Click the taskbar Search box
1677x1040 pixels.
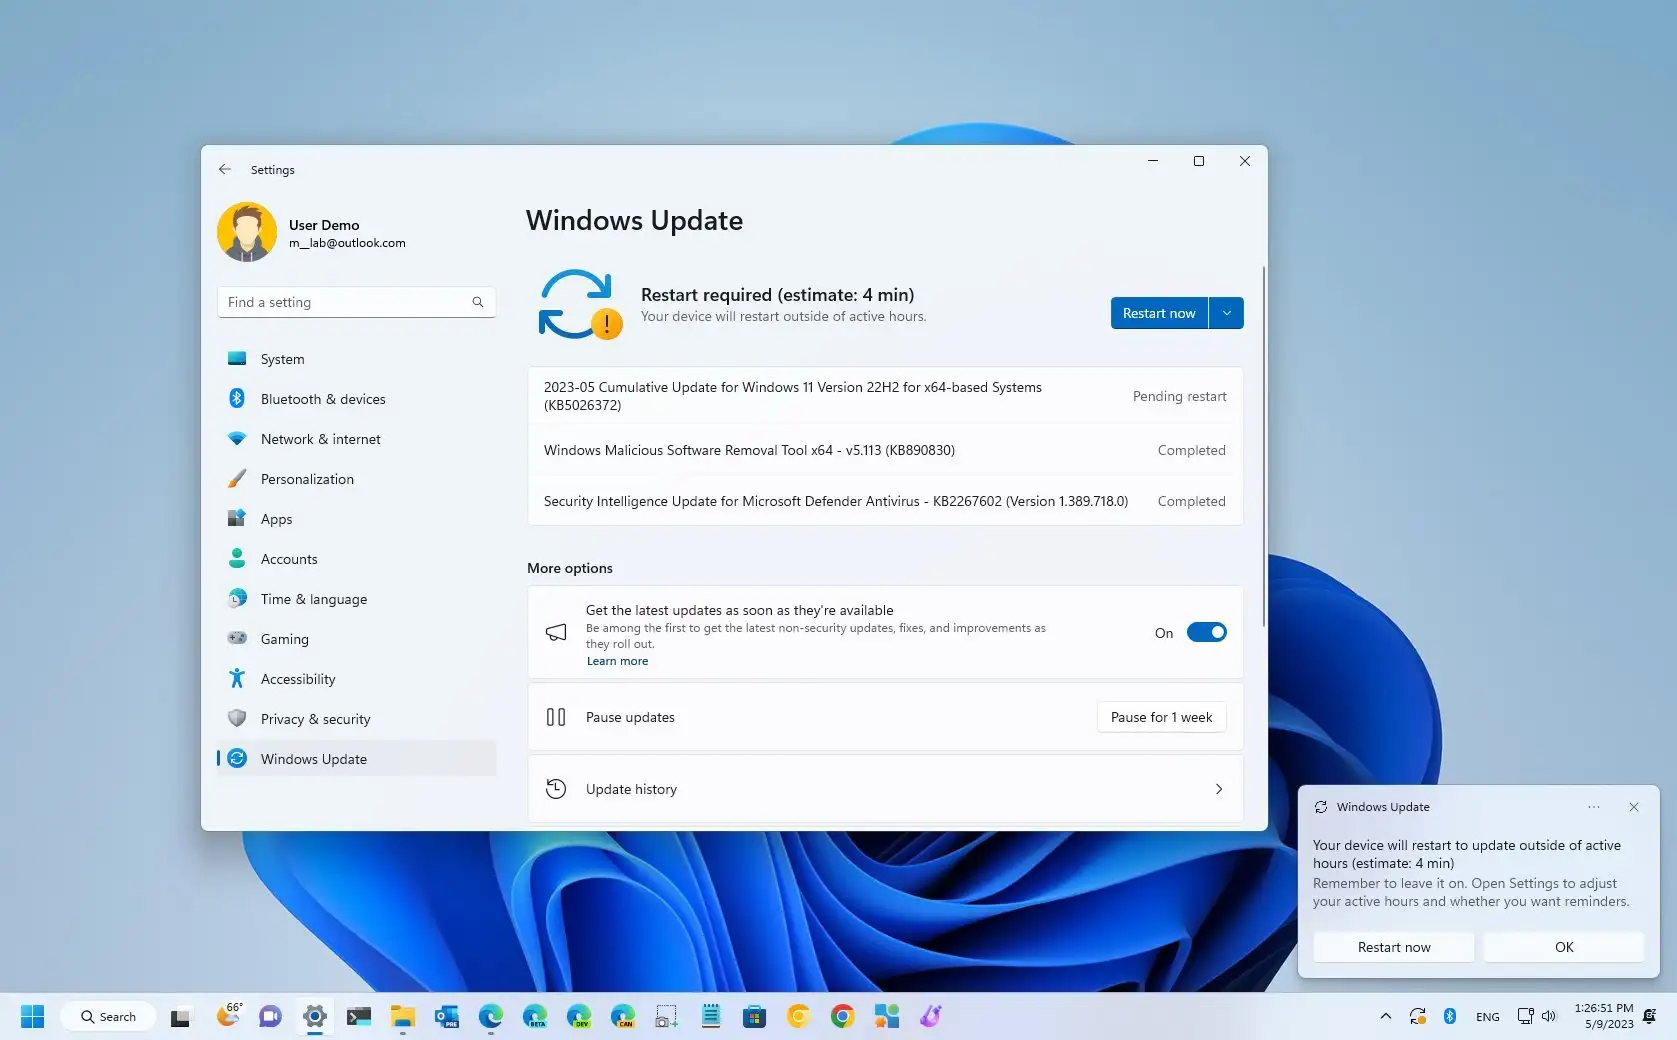(x=108, y=1017)
